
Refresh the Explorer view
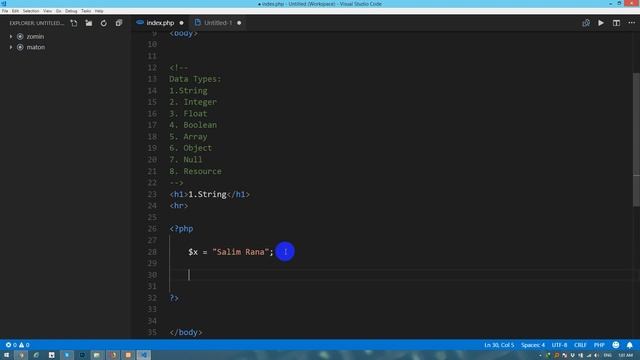(104, 23)
